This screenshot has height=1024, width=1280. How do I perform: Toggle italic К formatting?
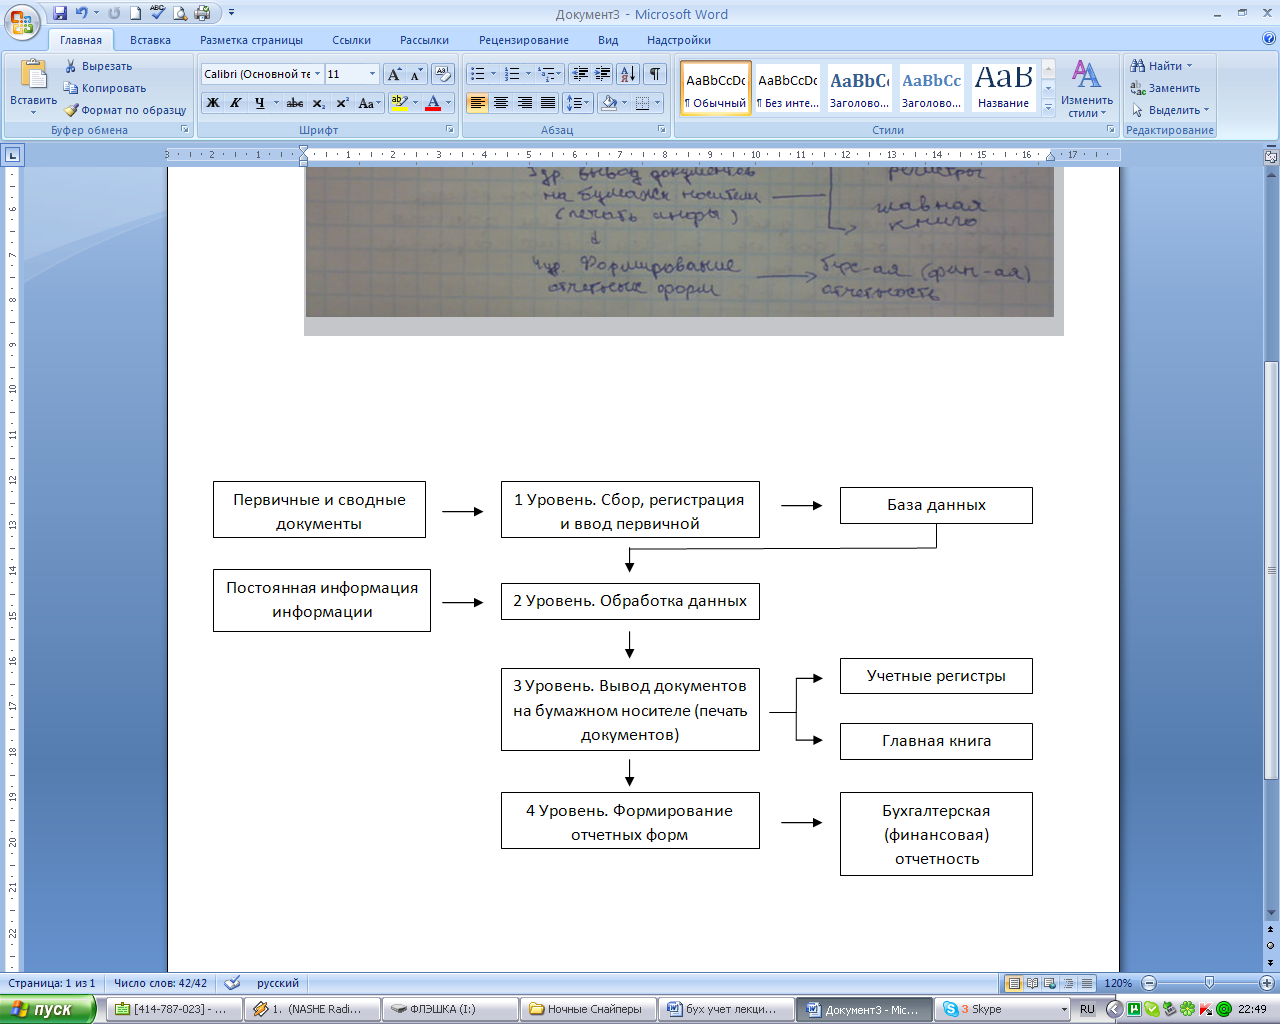236,103
